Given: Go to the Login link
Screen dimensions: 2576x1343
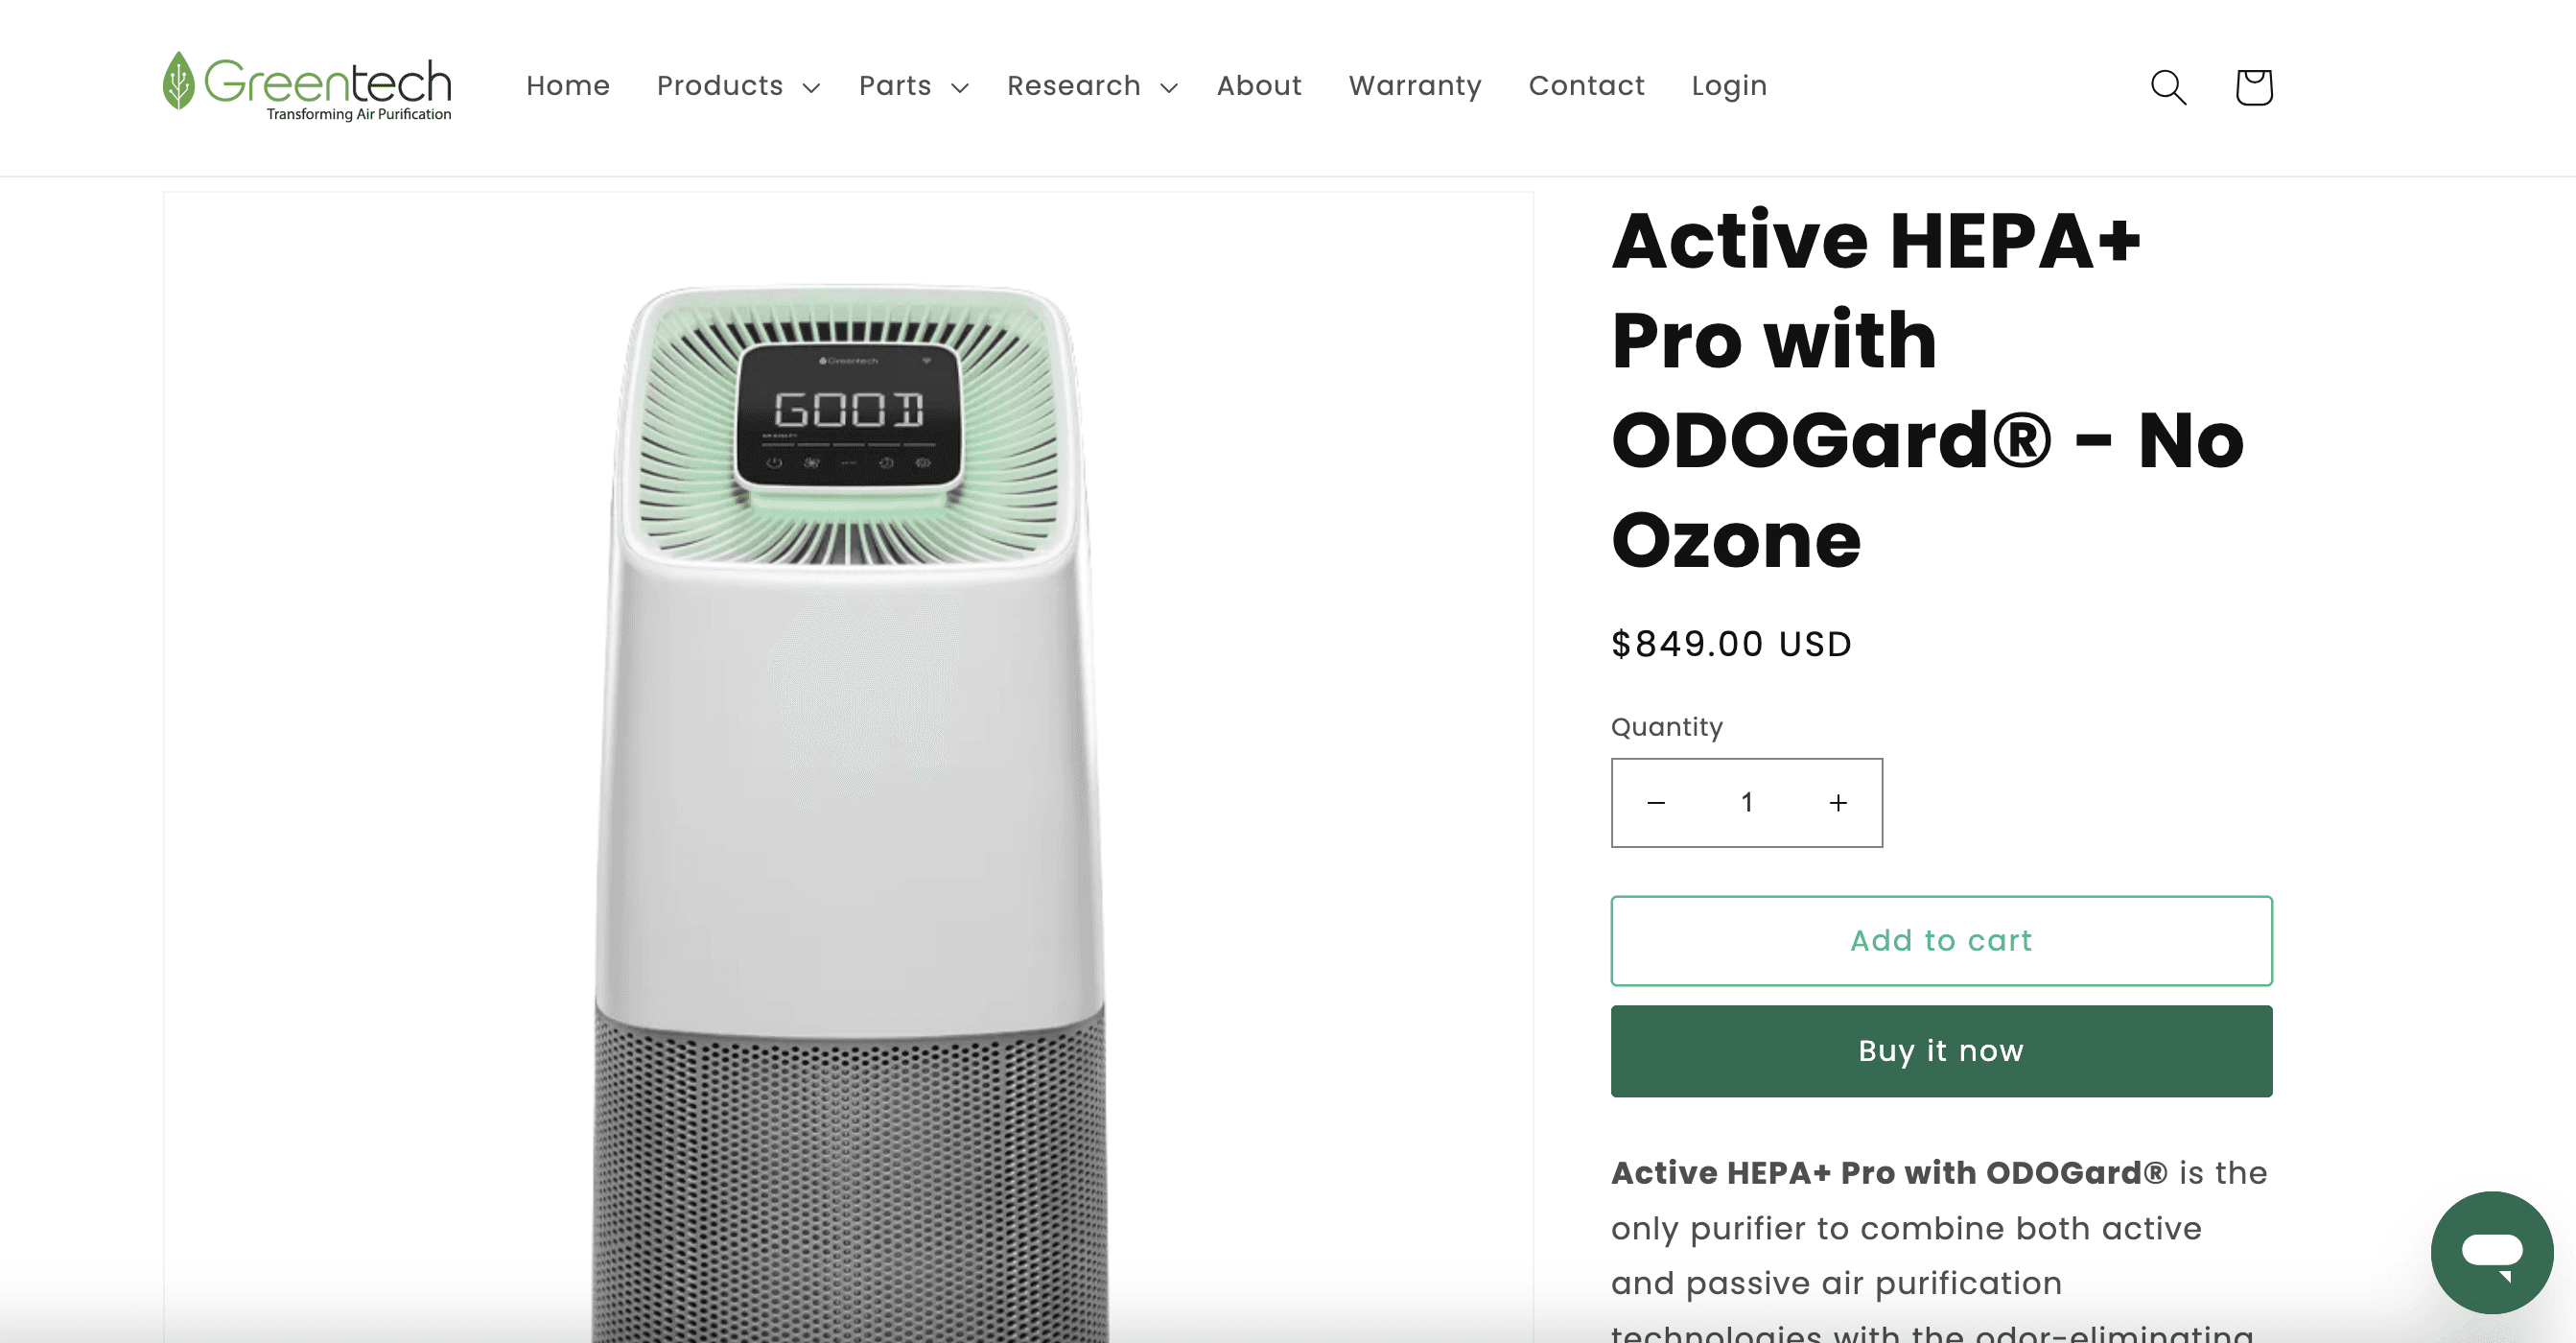Looking at the screenshot, I should point(1729,86).
